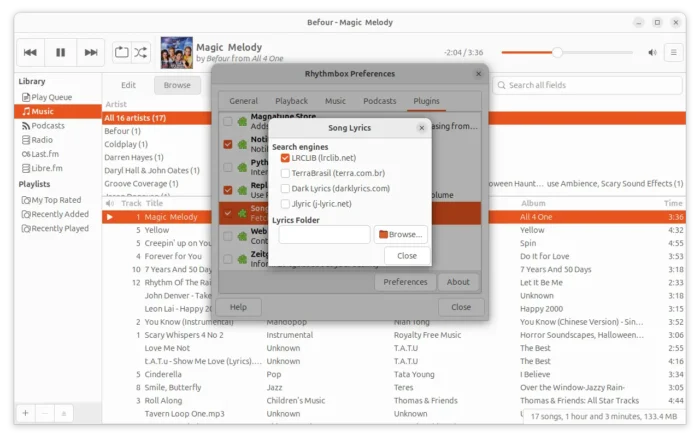
Task: Close the Song Lyrics dialog with Close button
Action: (x=407, y=256)
